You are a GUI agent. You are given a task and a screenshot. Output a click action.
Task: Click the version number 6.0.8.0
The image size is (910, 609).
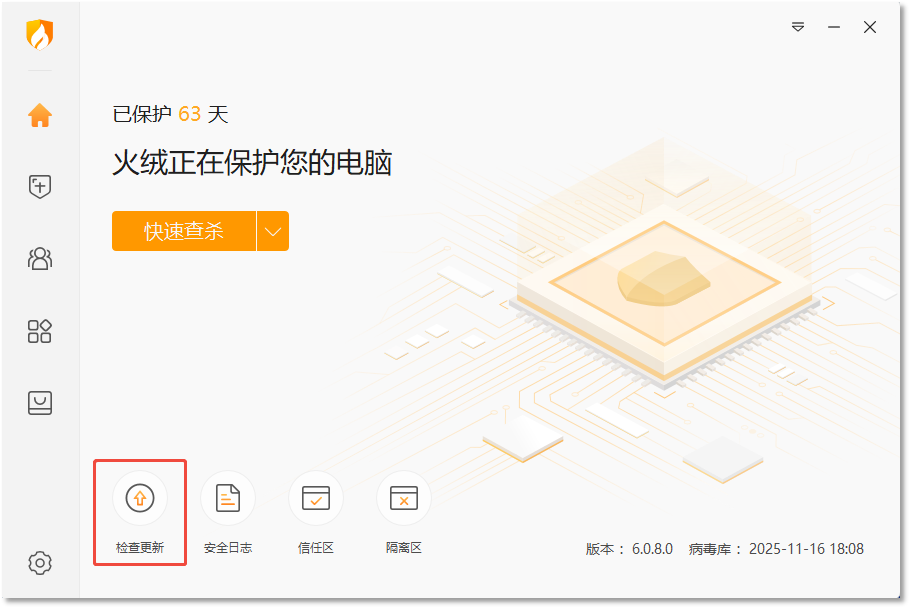pyautogui.click(x=652, y=549)
